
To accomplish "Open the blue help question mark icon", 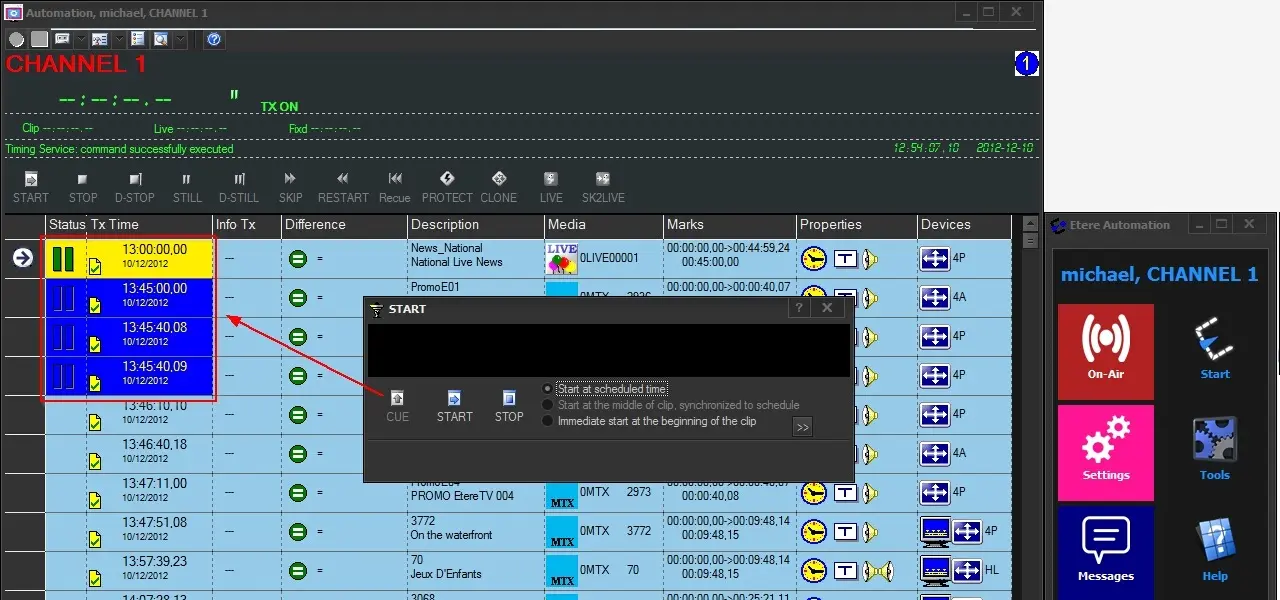I will coord(213,40).
